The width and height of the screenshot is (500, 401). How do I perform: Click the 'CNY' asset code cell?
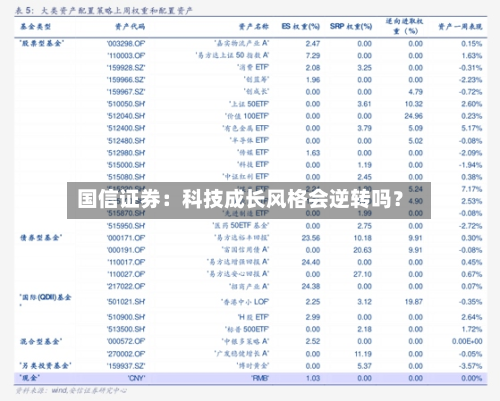pyautogui.click(x=136, y=378)
